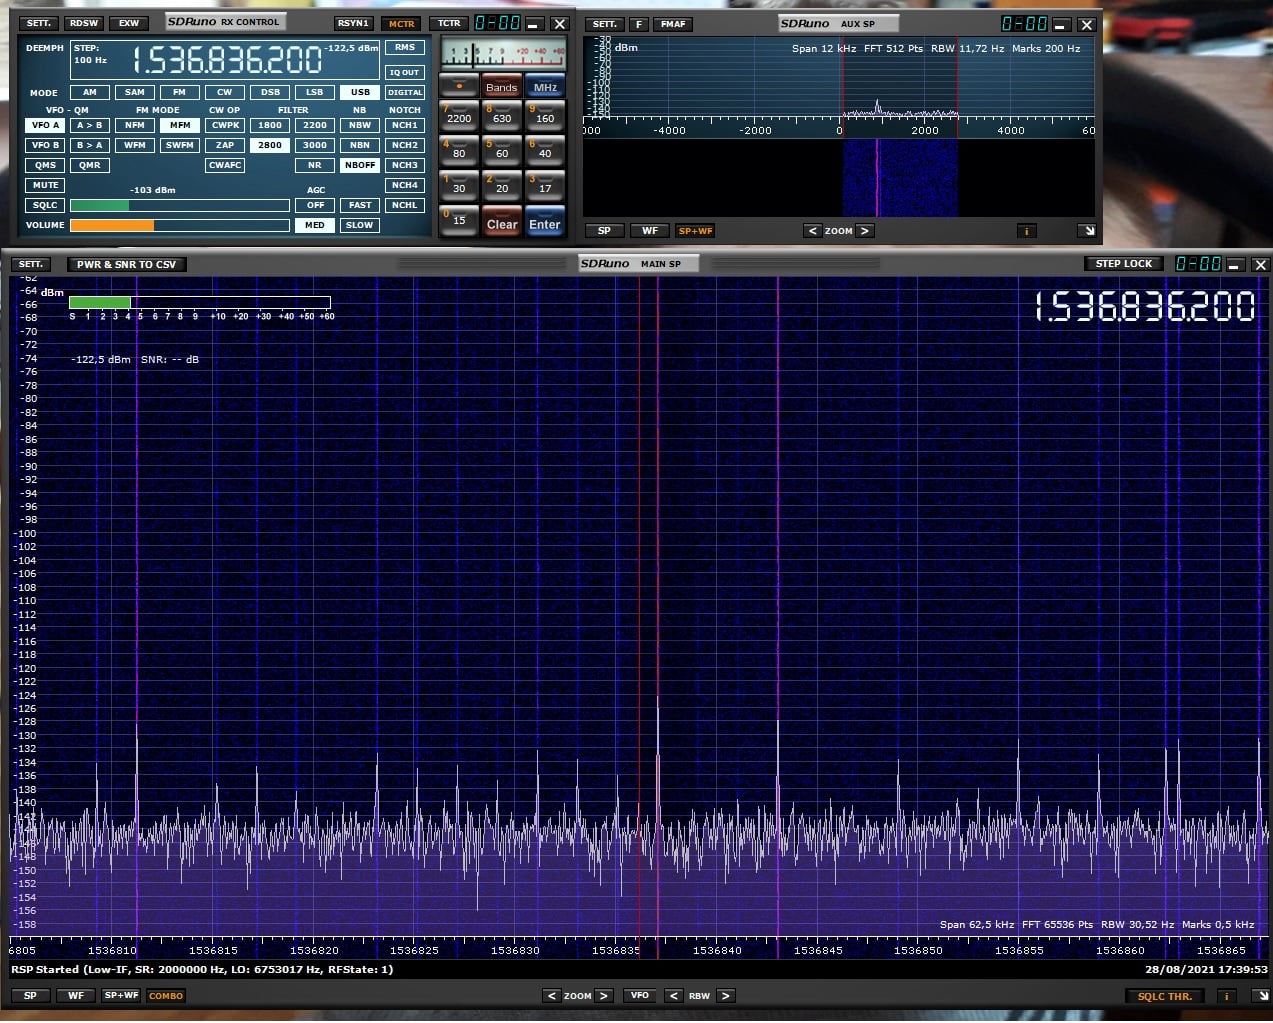The width and height of the screenshot is (1273, 1023).
Task: Click the PWR & SNR TO CSV button
Action: point(126,265)
